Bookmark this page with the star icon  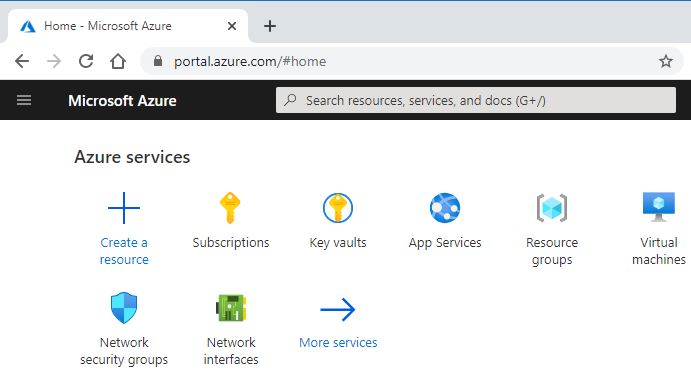click(x=665, y=61)
